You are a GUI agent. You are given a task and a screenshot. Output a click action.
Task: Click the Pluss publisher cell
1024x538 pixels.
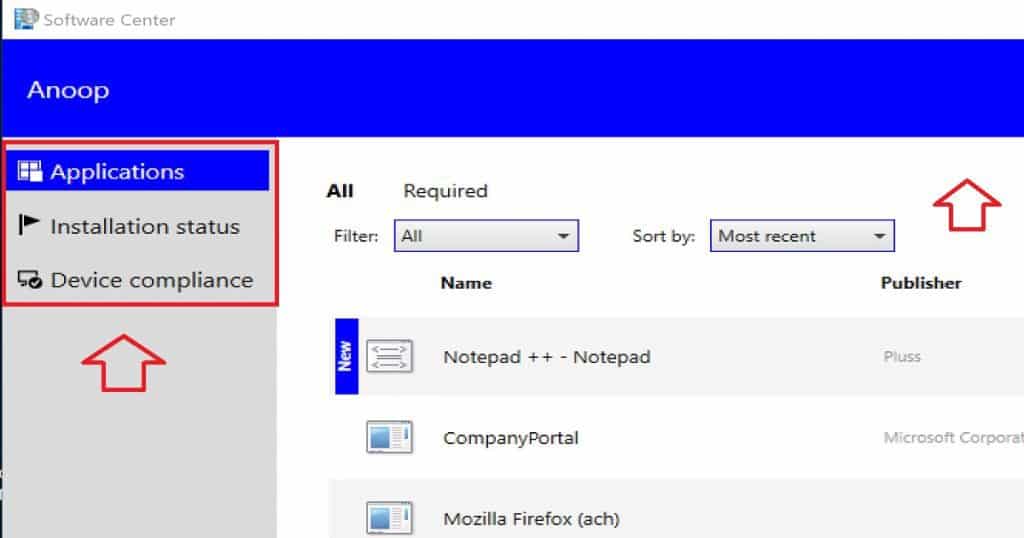902,356
